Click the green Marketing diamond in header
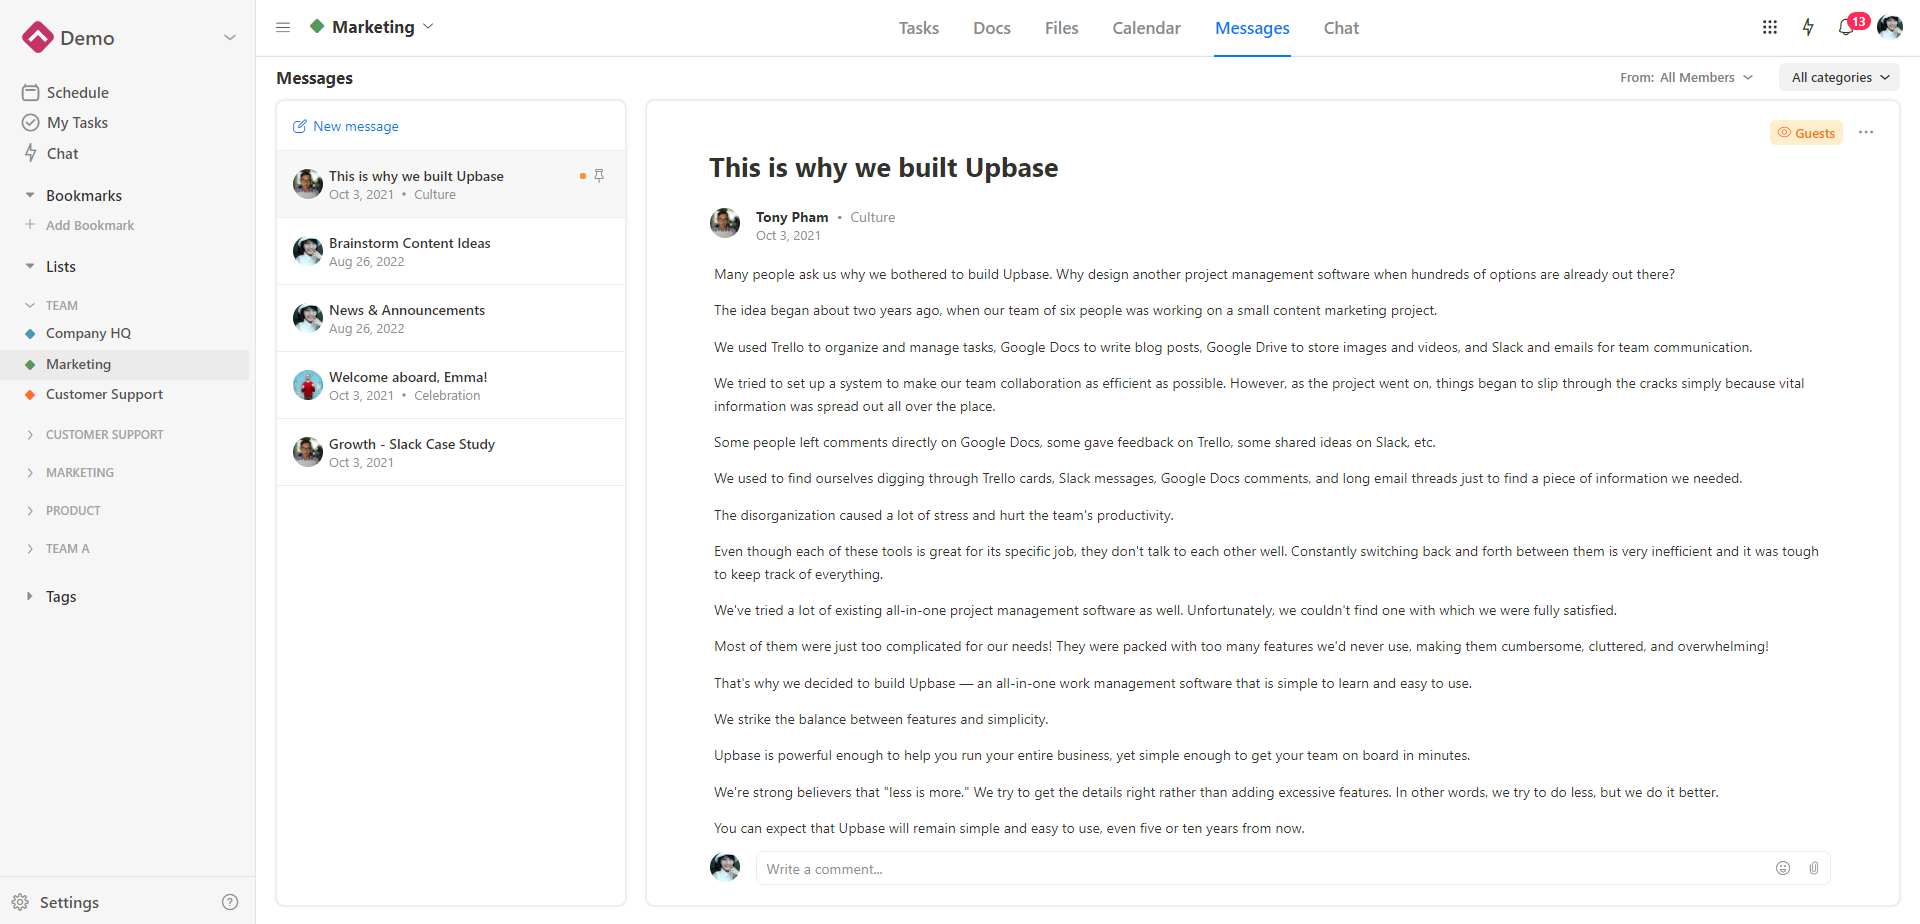 click(x=317, y=26)
